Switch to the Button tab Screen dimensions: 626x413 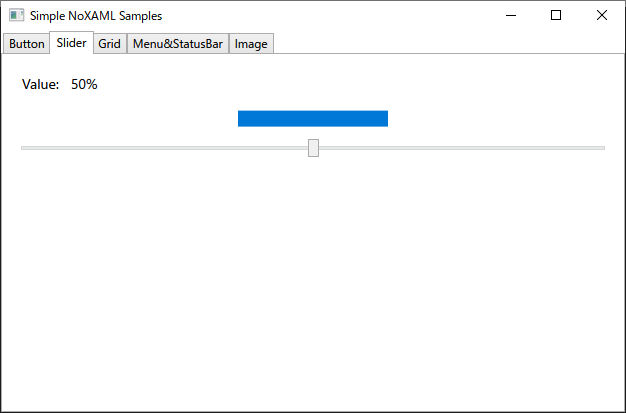click(26, 44)
